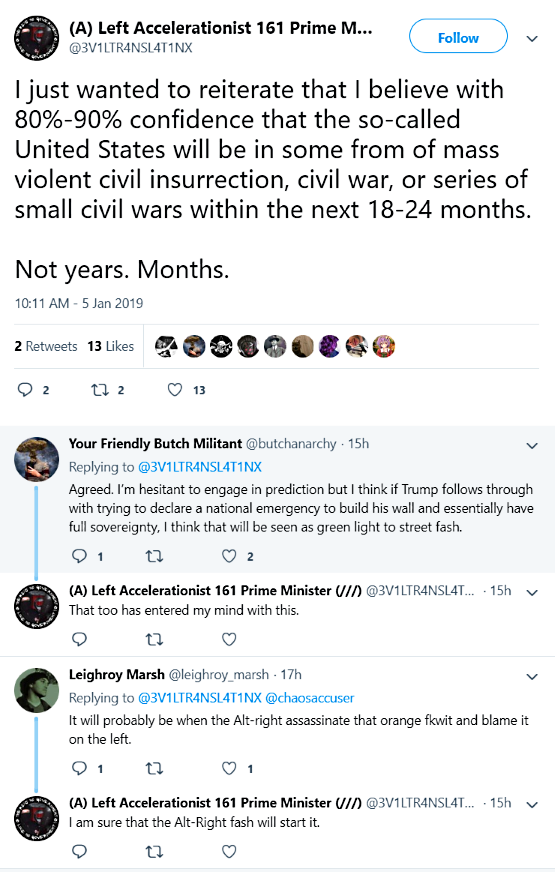Open the @chaosaccuser mention link
This screenshot has height=872, width=555.
point(310,697)
